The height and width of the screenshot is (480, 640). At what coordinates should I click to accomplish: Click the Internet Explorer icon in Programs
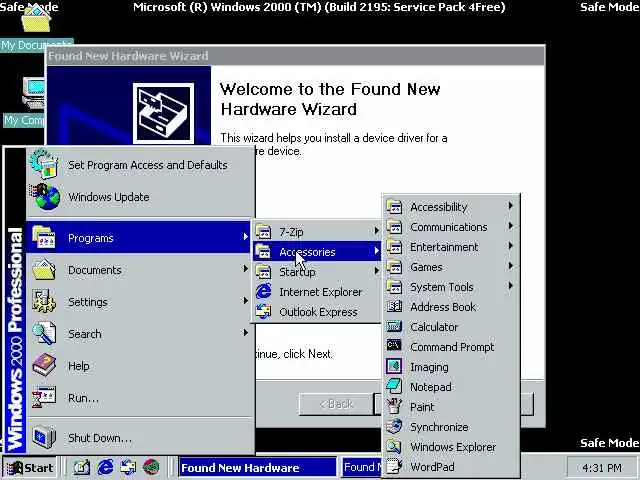[x=263, y=291]
